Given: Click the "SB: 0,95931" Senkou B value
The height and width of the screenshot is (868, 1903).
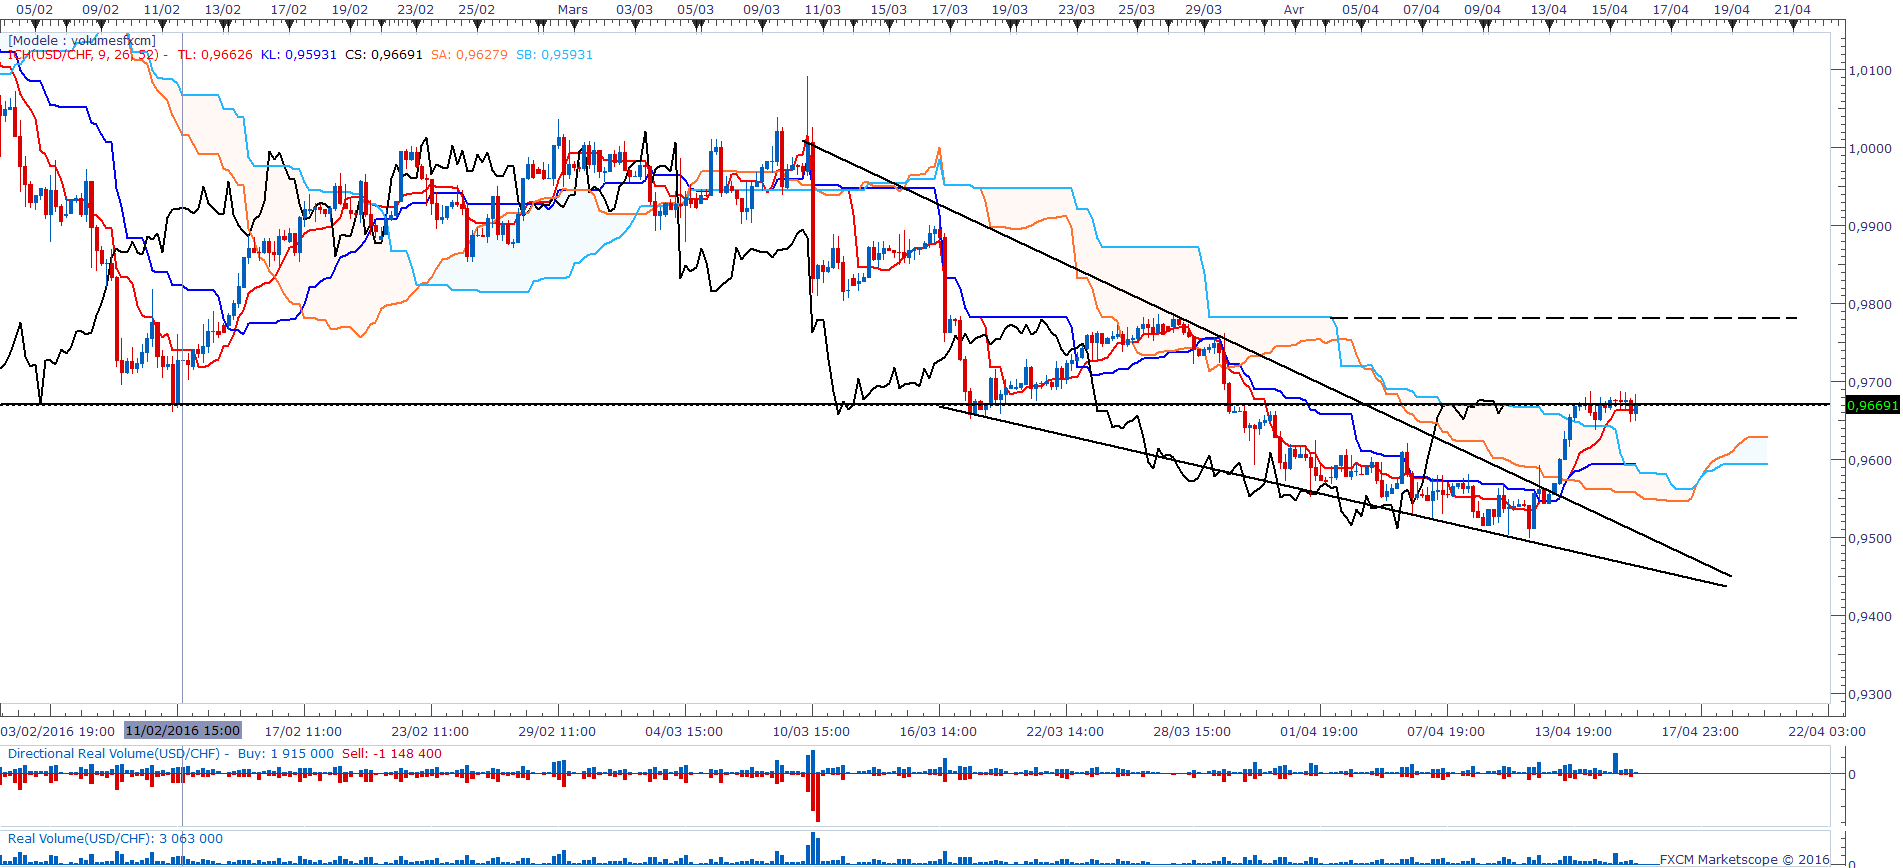Looking at the screenshot, I should [555, 55].
